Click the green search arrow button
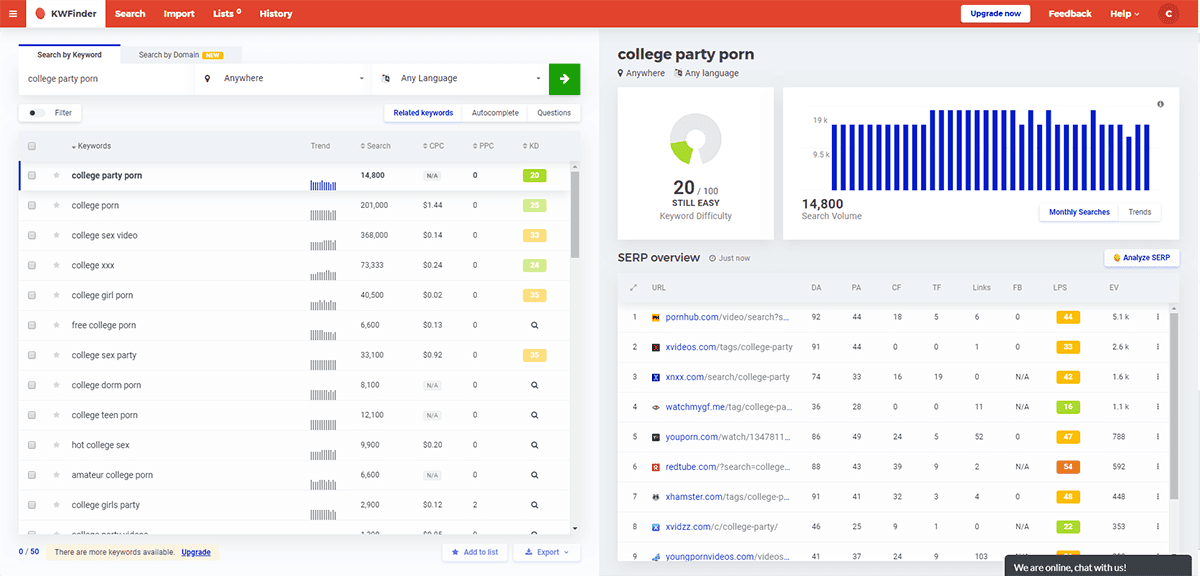This screenshot has height=576, width=1200. point(564,78)
